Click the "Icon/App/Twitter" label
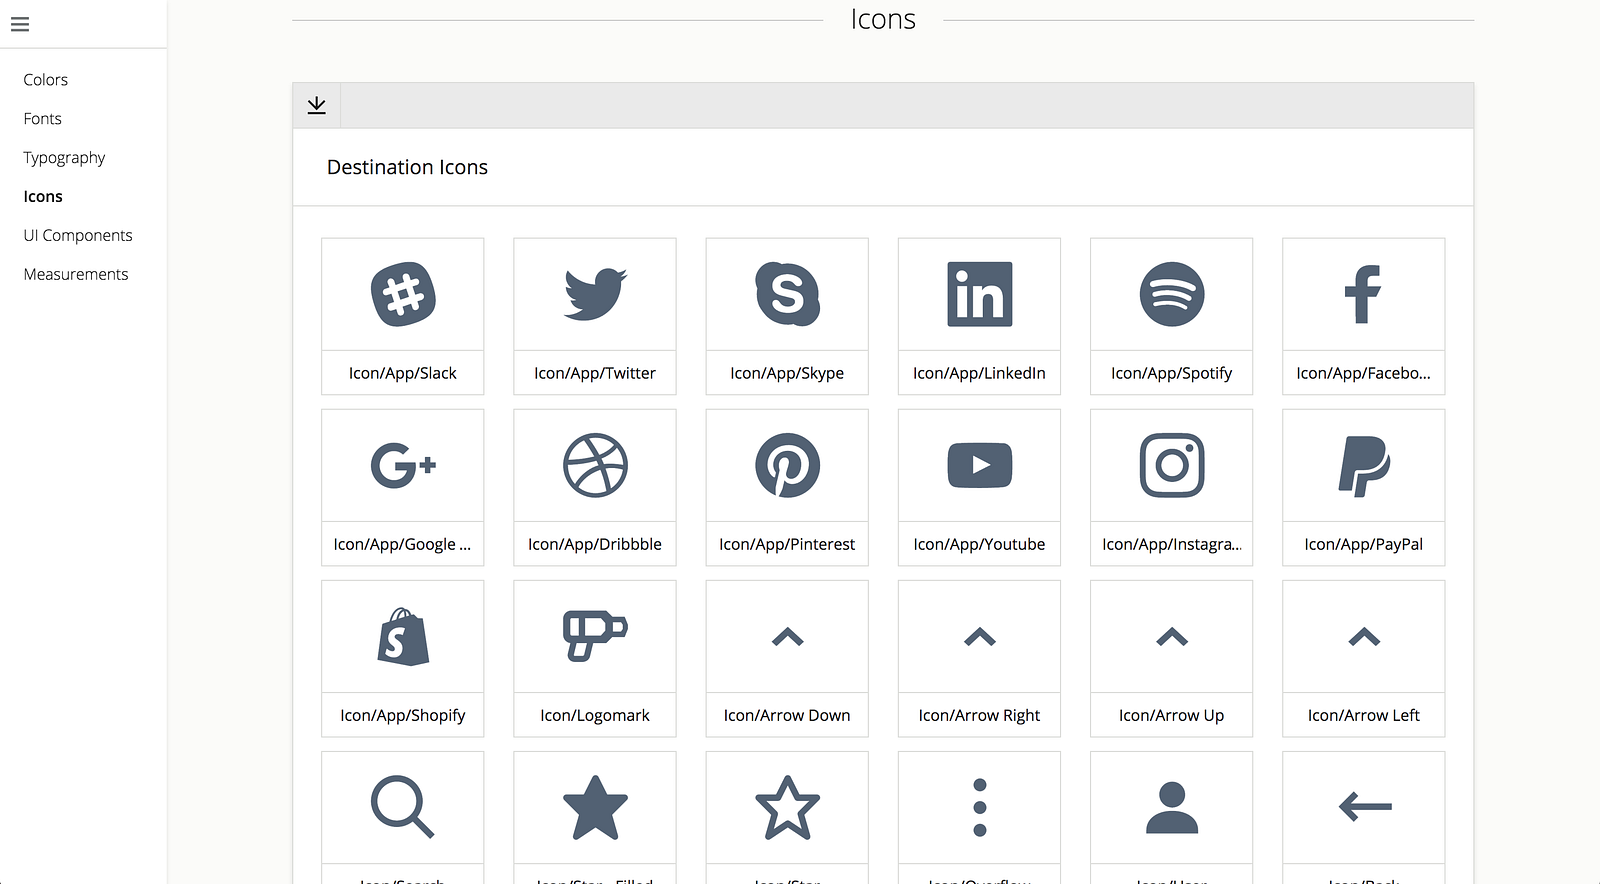 coord(595,373)
